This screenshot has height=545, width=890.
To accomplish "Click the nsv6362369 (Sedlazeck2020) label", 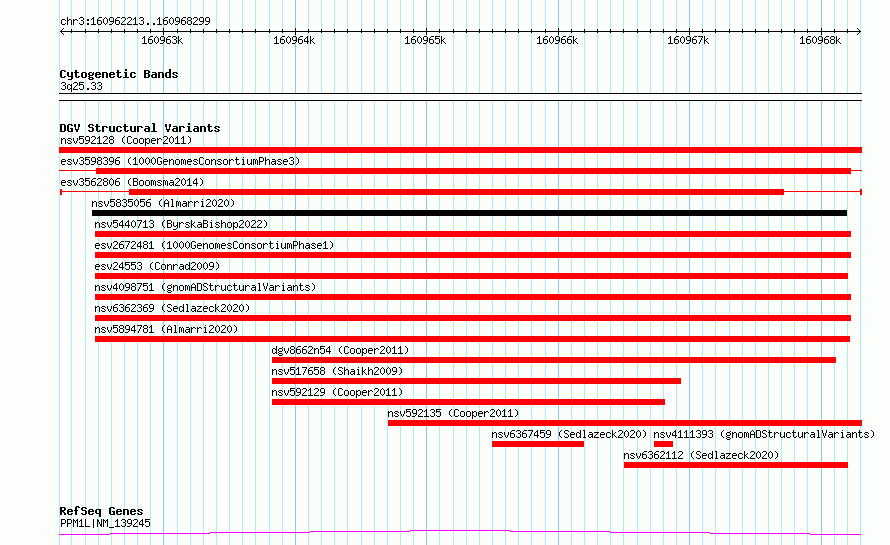I will (172, 308).
